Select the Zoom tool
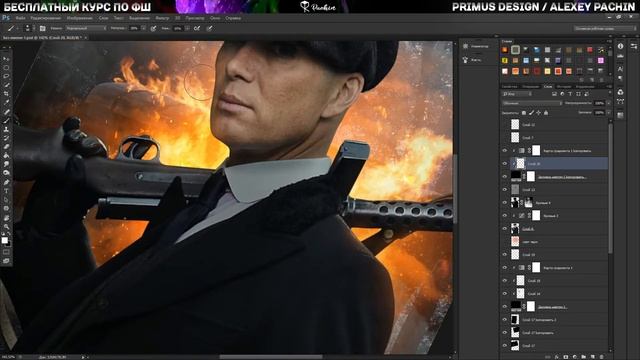The image size is (640, 360). (x=6, y=227)
